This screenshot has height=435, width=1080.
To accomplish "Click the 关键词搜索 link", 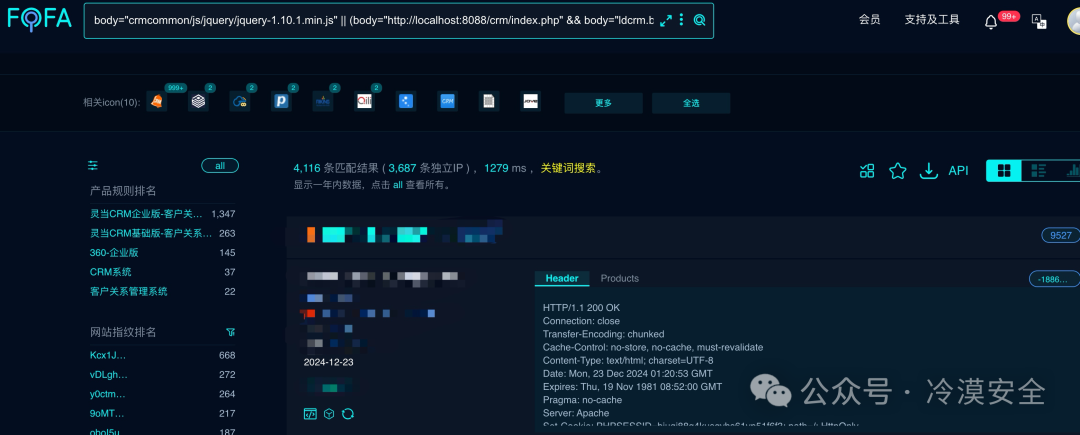I will pyautogui.click(x=568, y=168).
